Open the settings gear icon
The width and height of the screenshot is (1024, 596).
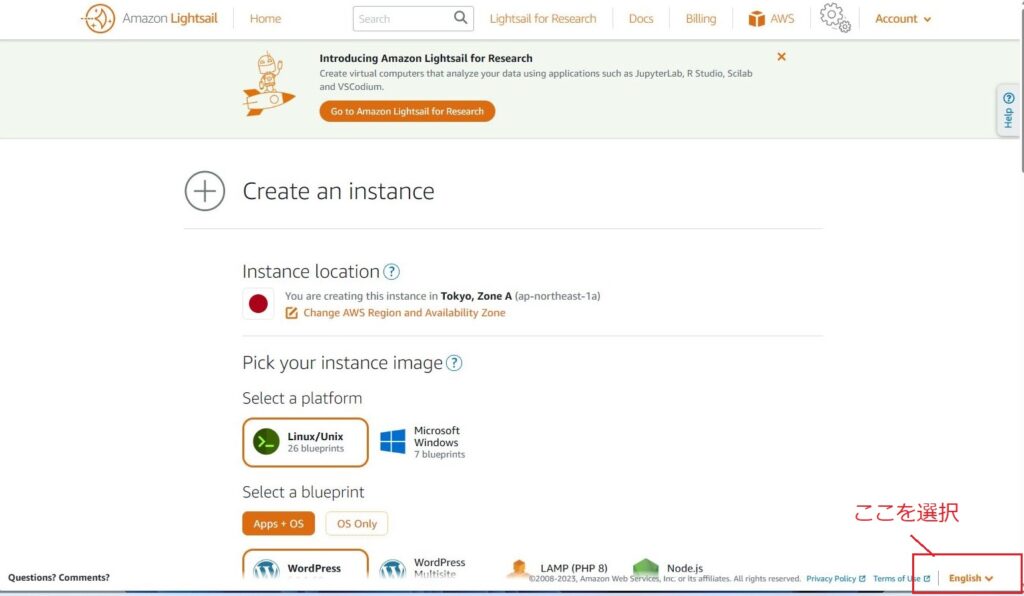tap(835, 18)
